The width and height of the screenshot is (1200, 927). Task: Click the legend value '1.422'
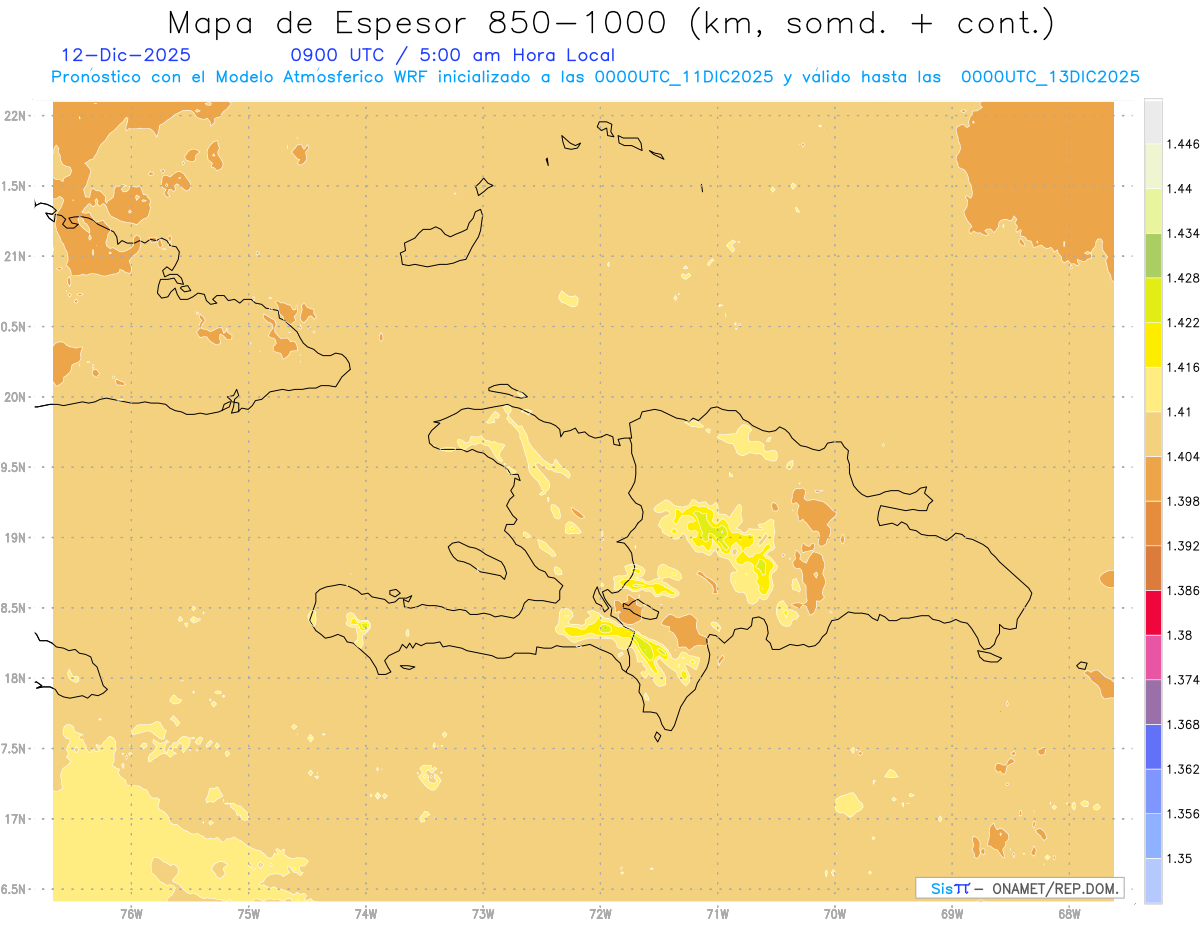click(1185, 322)
